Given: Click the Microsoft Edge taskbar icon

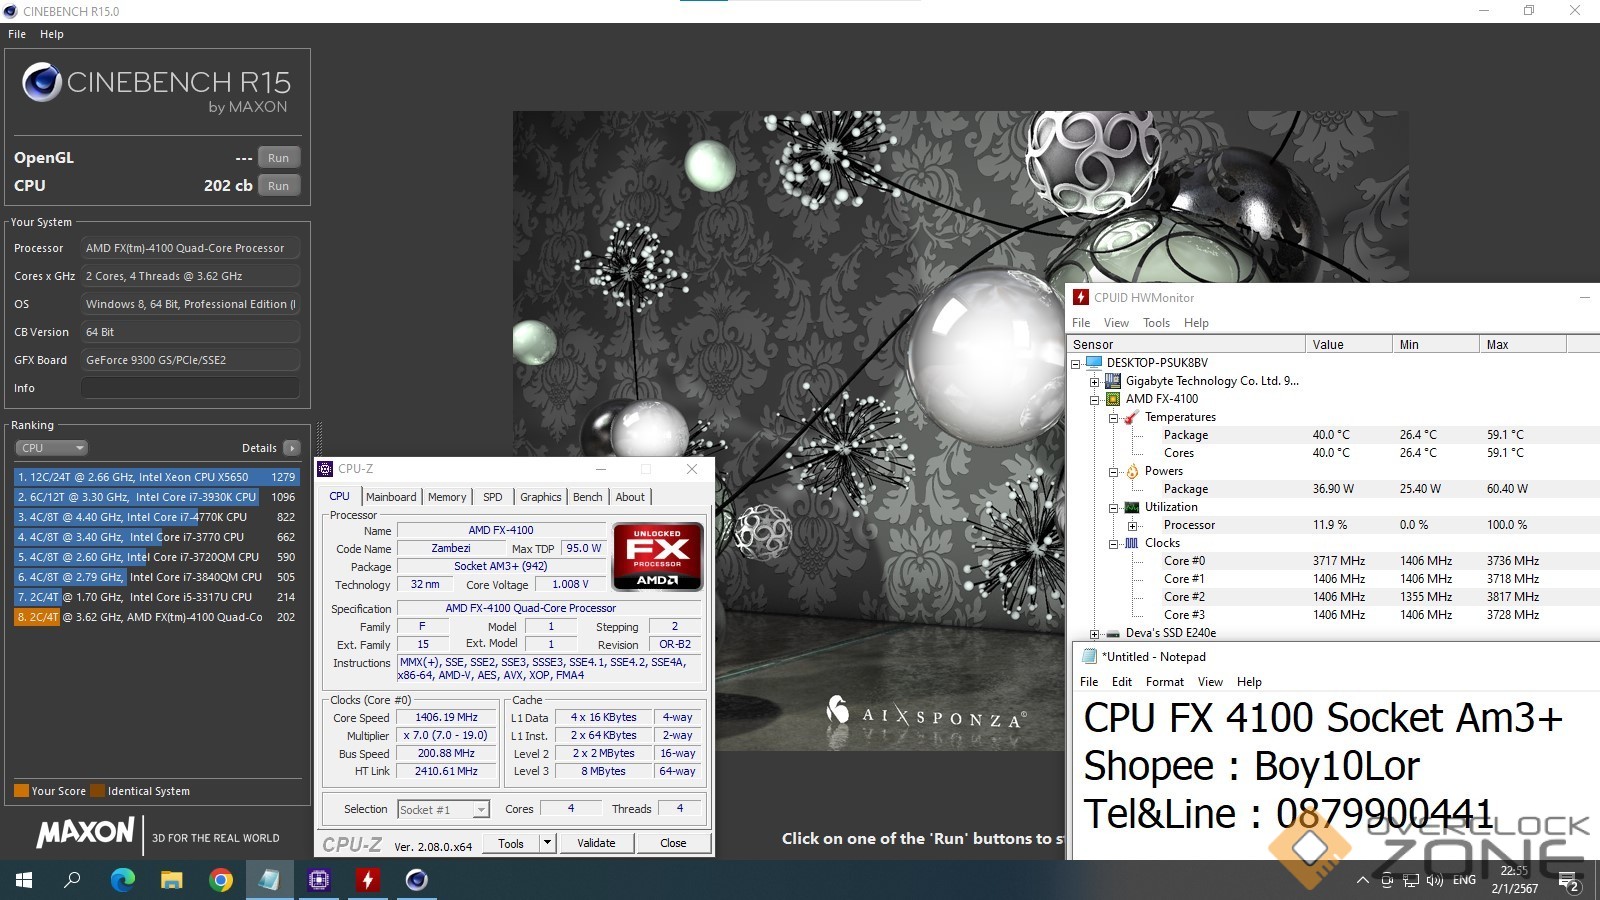Looking at the screenshot, I should [x=122, y=880].
